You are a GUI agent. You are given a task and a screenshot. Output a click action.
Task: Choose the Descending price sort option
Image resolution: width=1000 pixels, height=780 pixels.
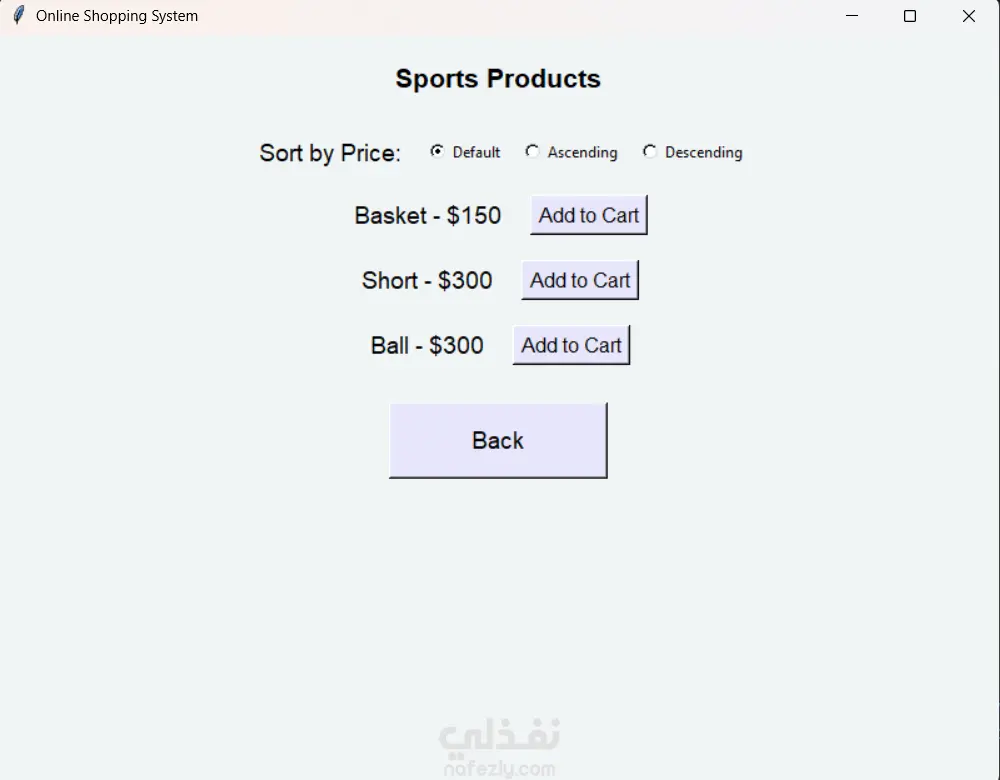click(x=650, y=151)
